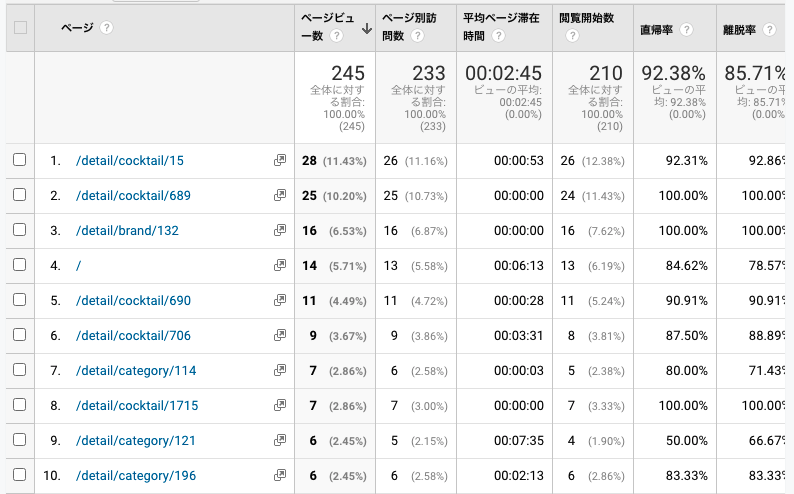Image resolution: width=794 pixels, height=494 pixels.
Task: Open /detail/cocktail/15 in new window icon
Action: click(280, 160)
